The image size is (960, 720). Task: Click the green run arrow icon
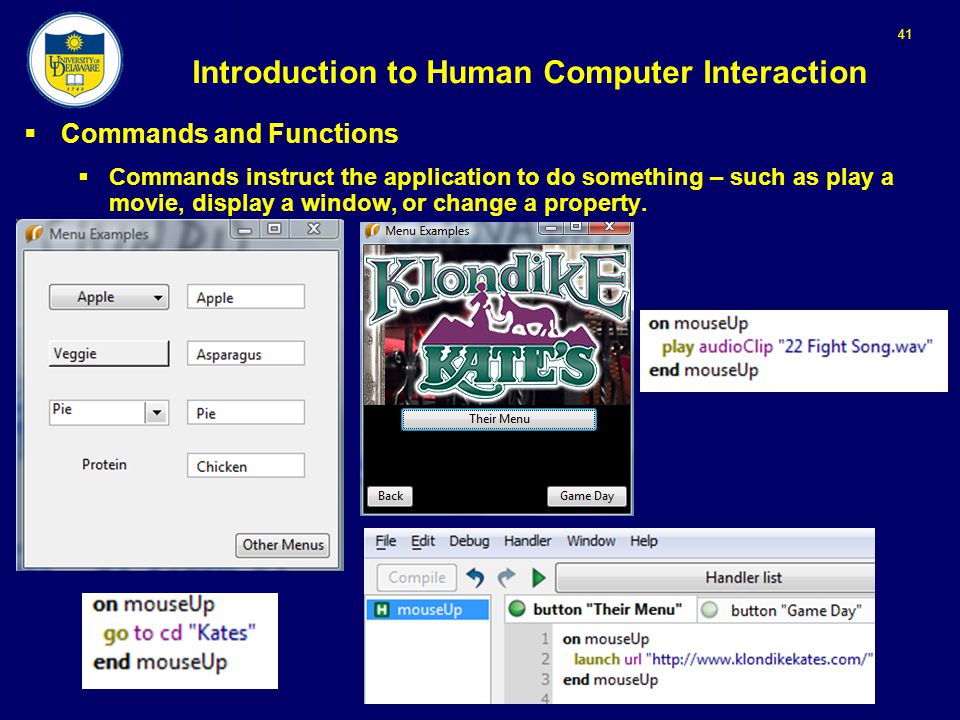pos(538,577)
